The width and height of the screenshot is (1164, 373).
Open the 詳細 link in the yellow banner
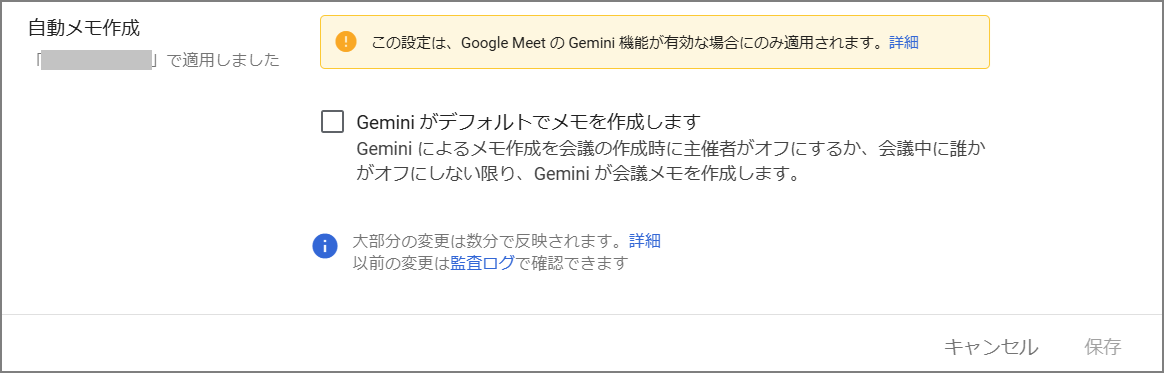(903, 42)
